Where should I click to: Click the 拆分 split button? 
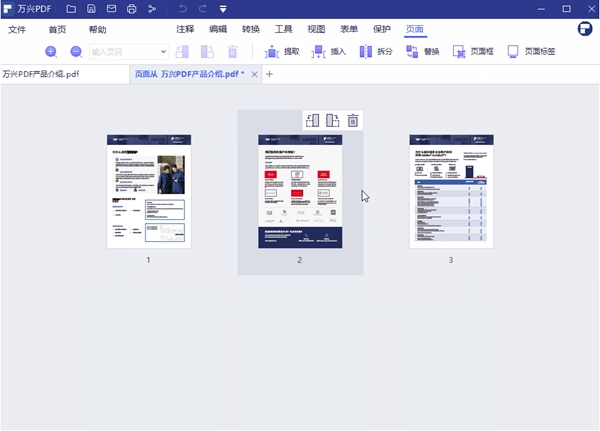point(377,51)
